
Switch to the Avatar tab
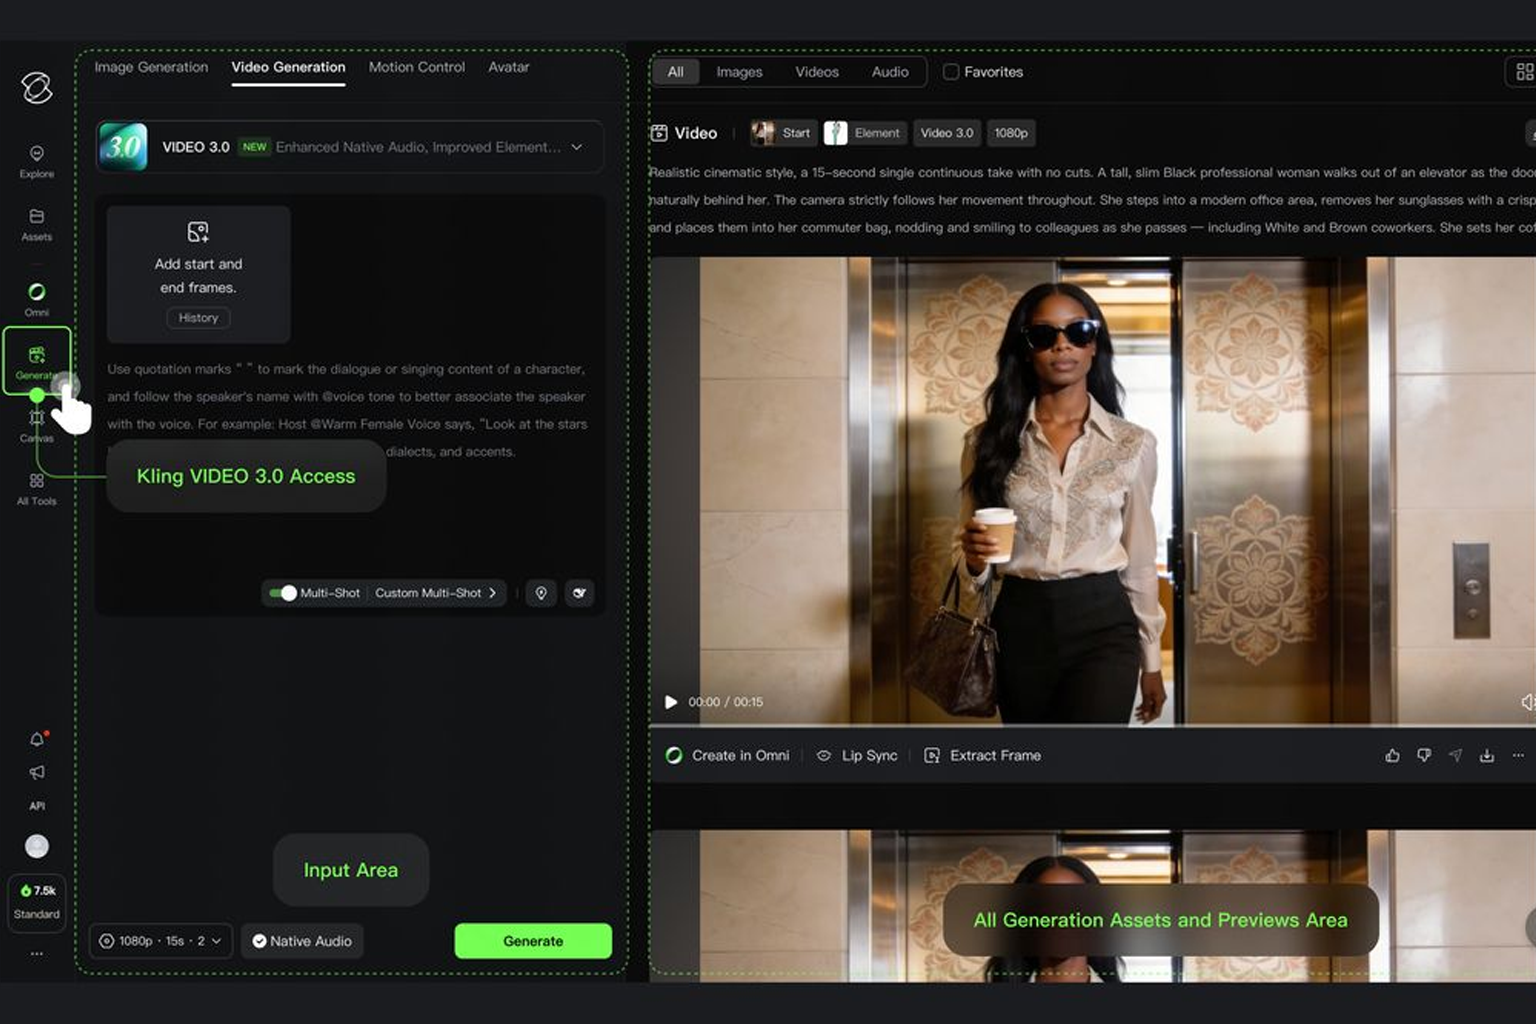click(509, 67)
